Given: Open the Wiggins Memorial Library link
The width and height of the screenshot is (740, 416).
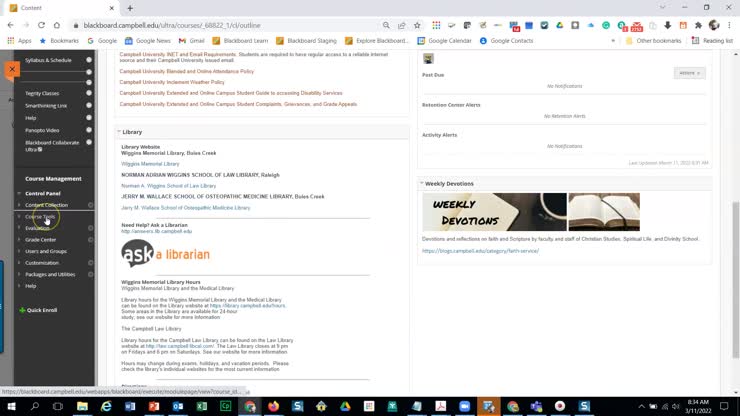Looking at the screenshot, I should pos(150,163).
